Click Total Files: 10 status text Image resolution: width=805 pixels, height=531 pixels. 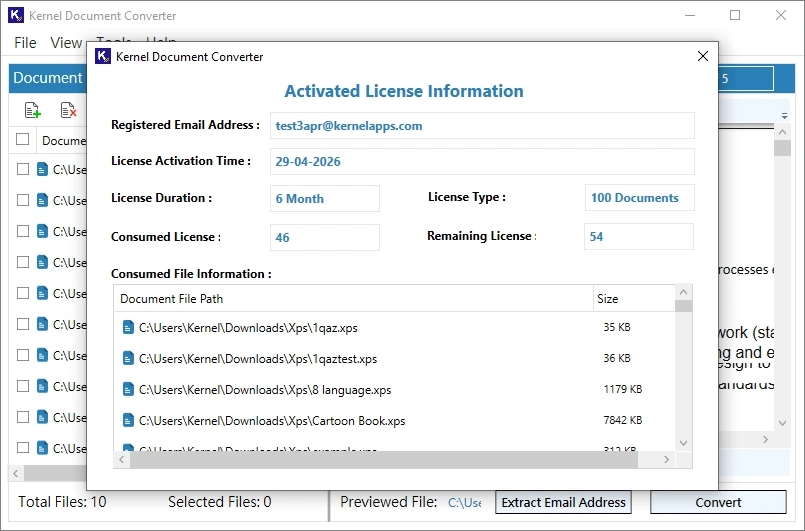pyautogui.click(x=62, y=502)
